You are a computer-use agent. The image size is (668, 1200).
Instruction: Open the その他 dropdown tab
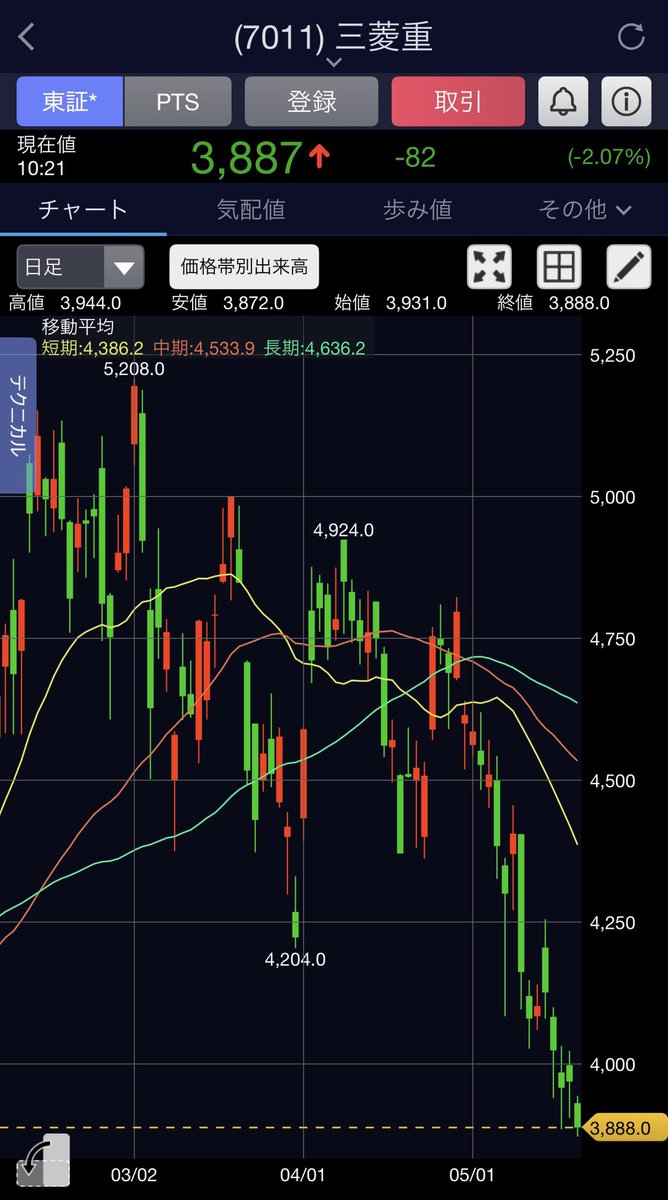pyautogui.click(x=585, y=209)
